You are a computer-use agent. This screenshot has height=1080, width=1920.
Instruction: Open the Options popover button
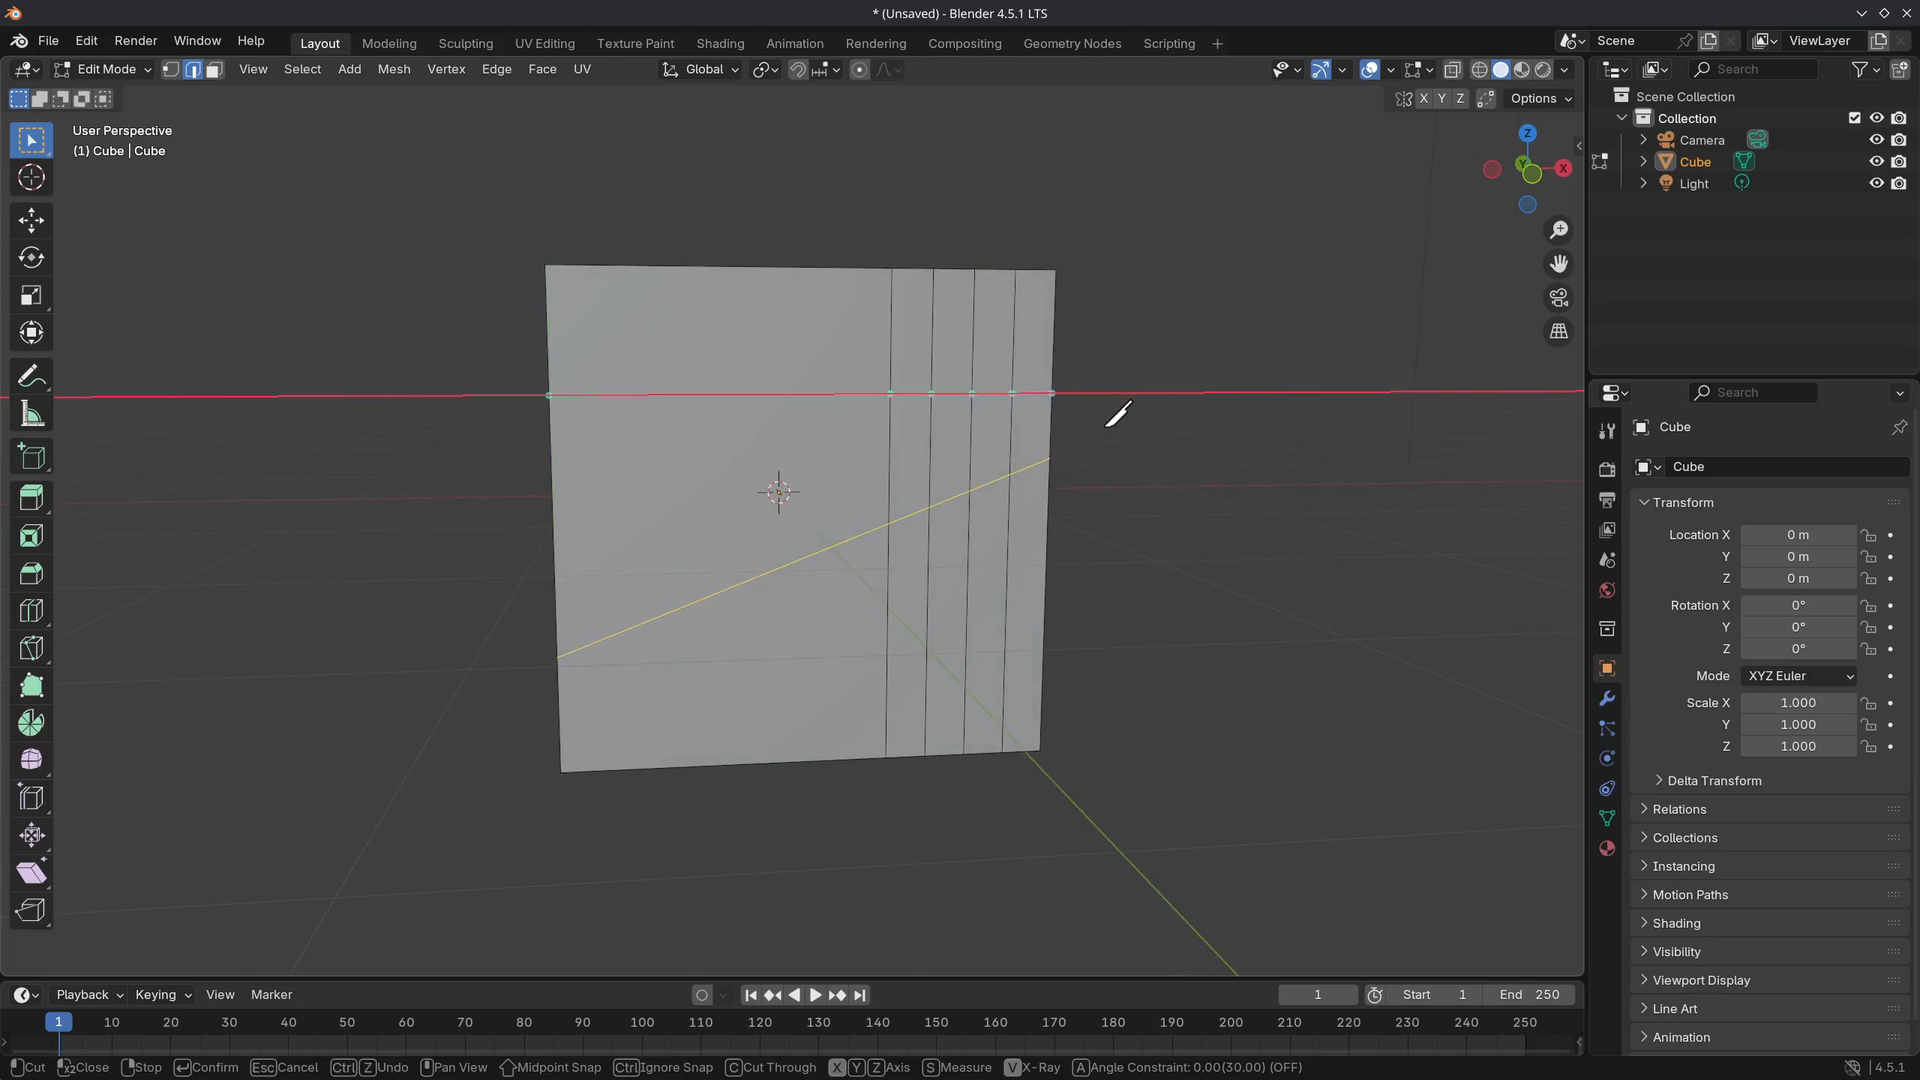coord(1540,99)
